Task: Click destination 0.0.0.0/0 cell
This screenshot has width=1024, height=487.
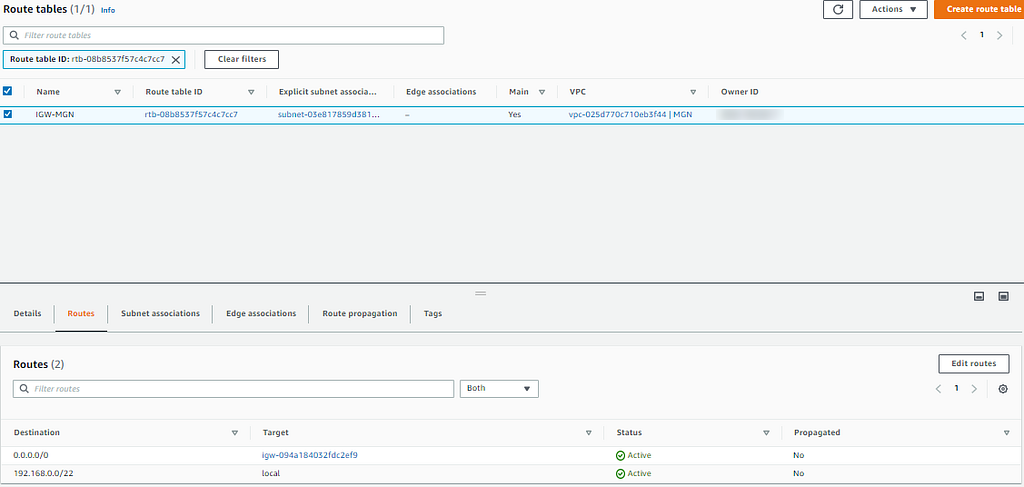Action: [31, 455]
